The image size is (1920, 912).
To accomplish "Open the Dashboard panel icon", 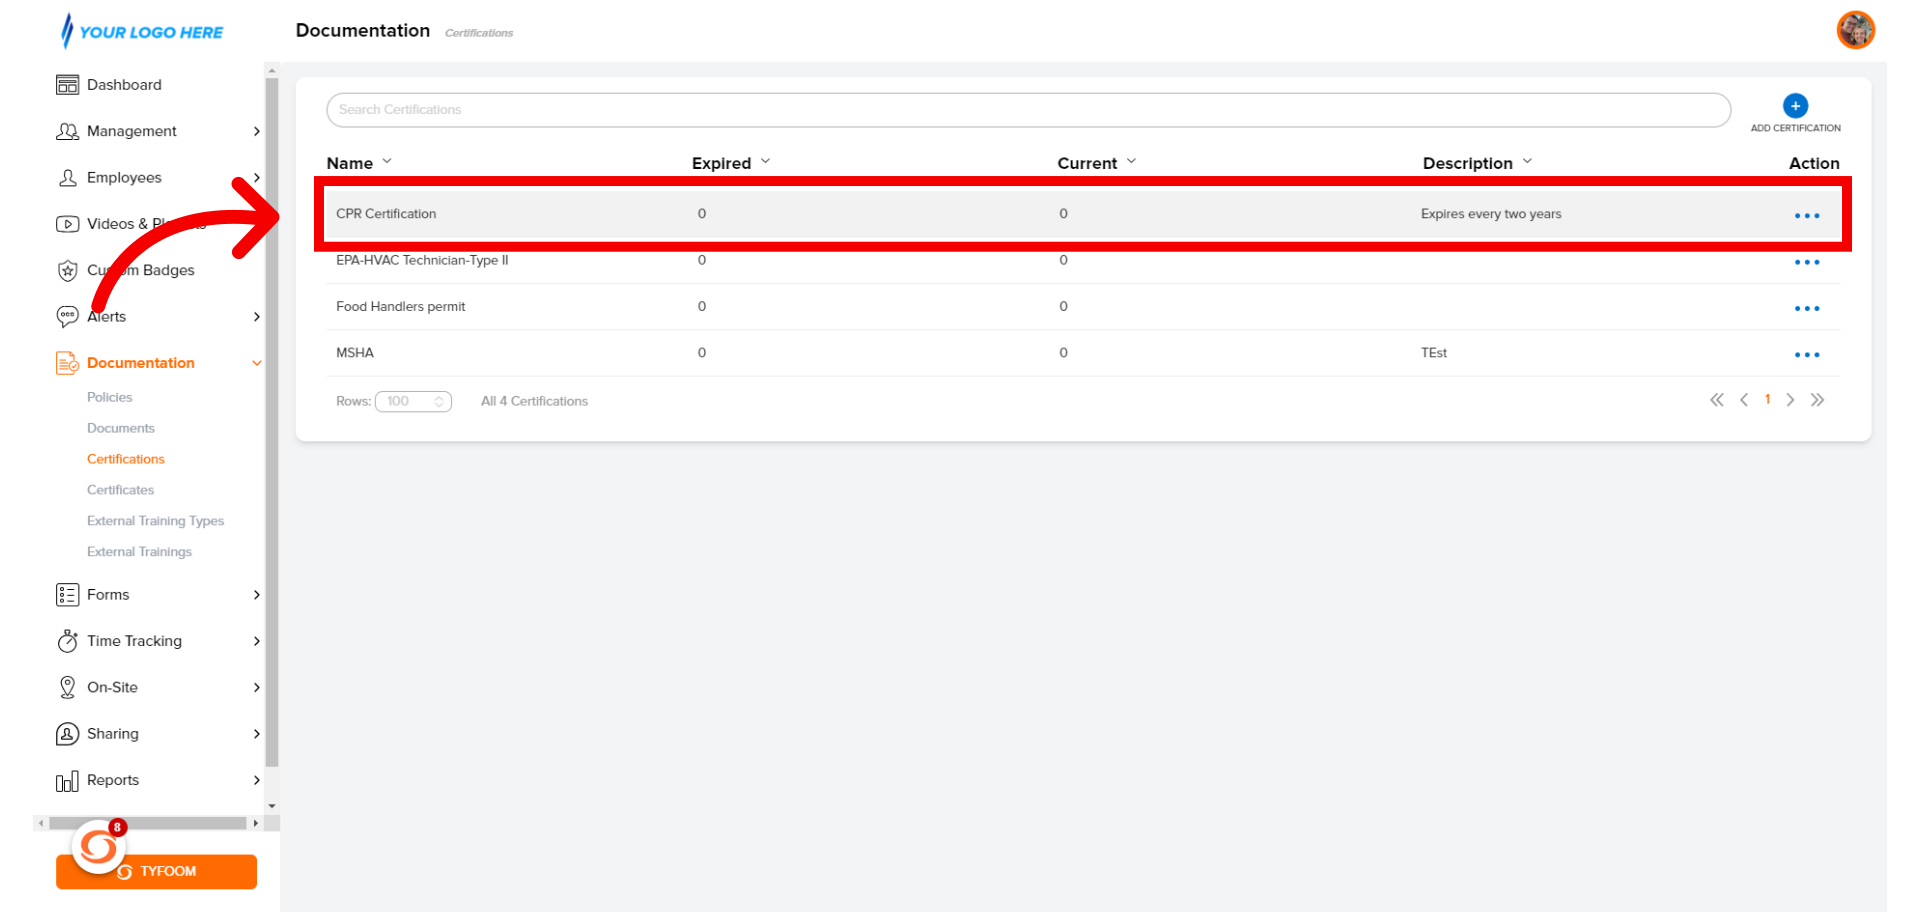I will pyautogui.click(x=67, y=84).
